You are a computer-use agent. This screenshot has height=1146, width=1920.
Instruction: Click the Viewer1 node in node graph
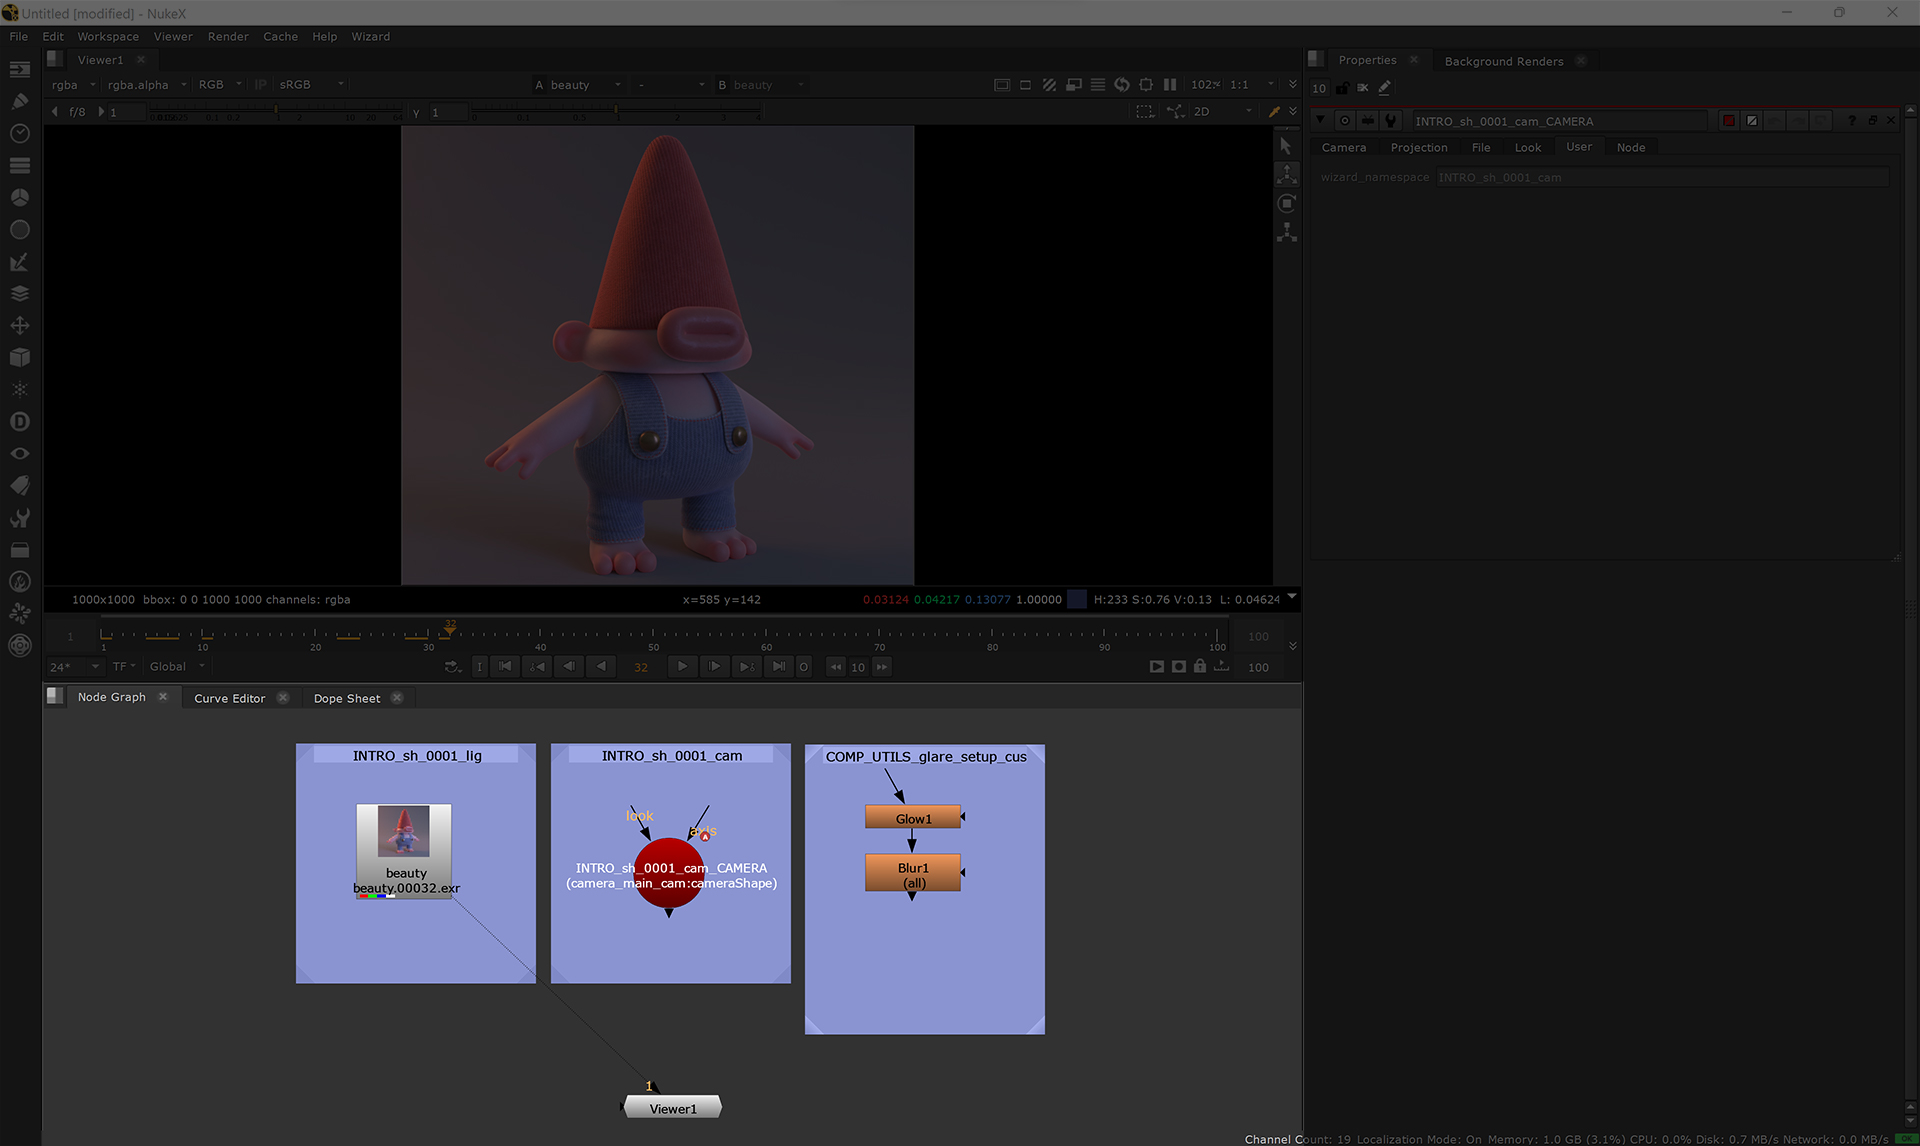click(672, 1108)
